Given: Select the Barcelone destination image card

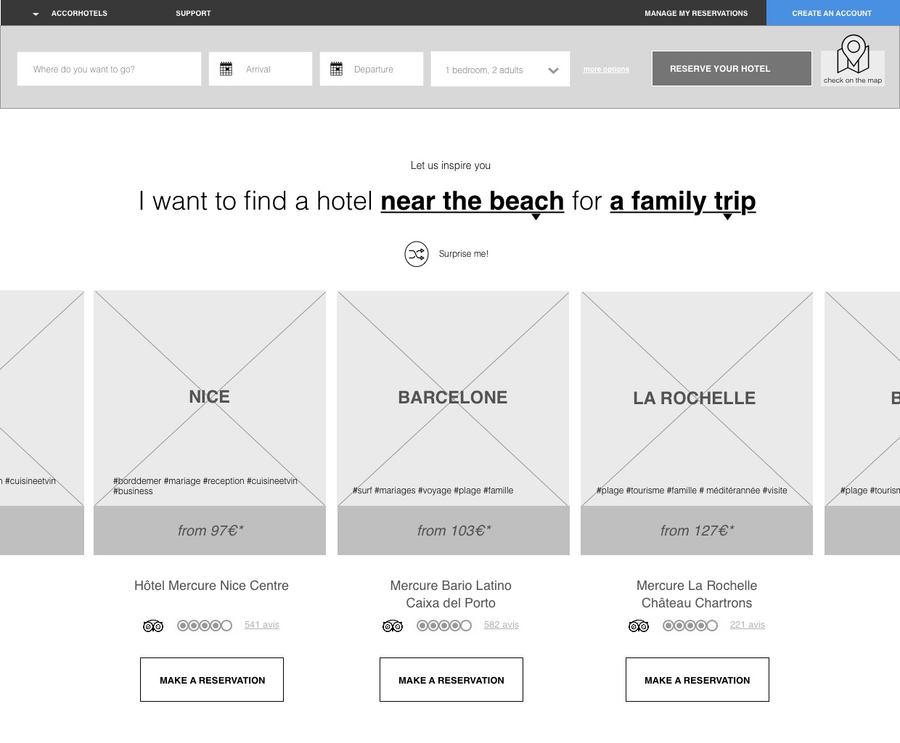Looking at the screenshot, I should (453, 398).
